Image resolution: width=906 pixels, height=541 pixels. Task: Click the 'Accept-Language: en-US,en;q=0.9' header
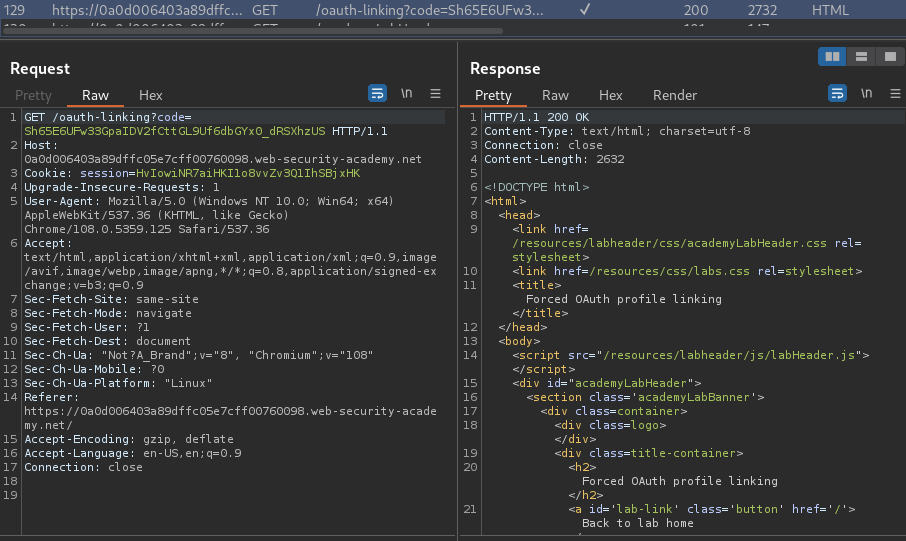click(x=132, y=453)
